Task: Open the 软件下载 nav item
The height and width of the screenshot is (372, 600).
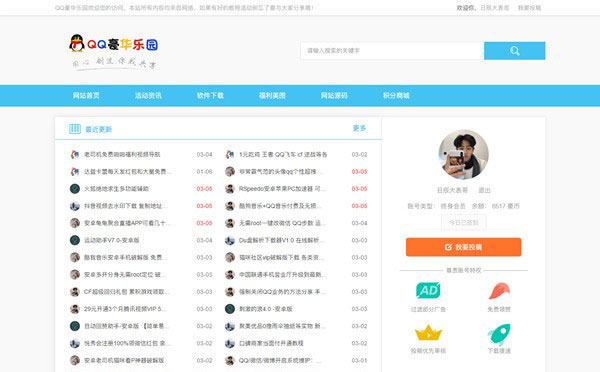Action: tap(210, 96)
